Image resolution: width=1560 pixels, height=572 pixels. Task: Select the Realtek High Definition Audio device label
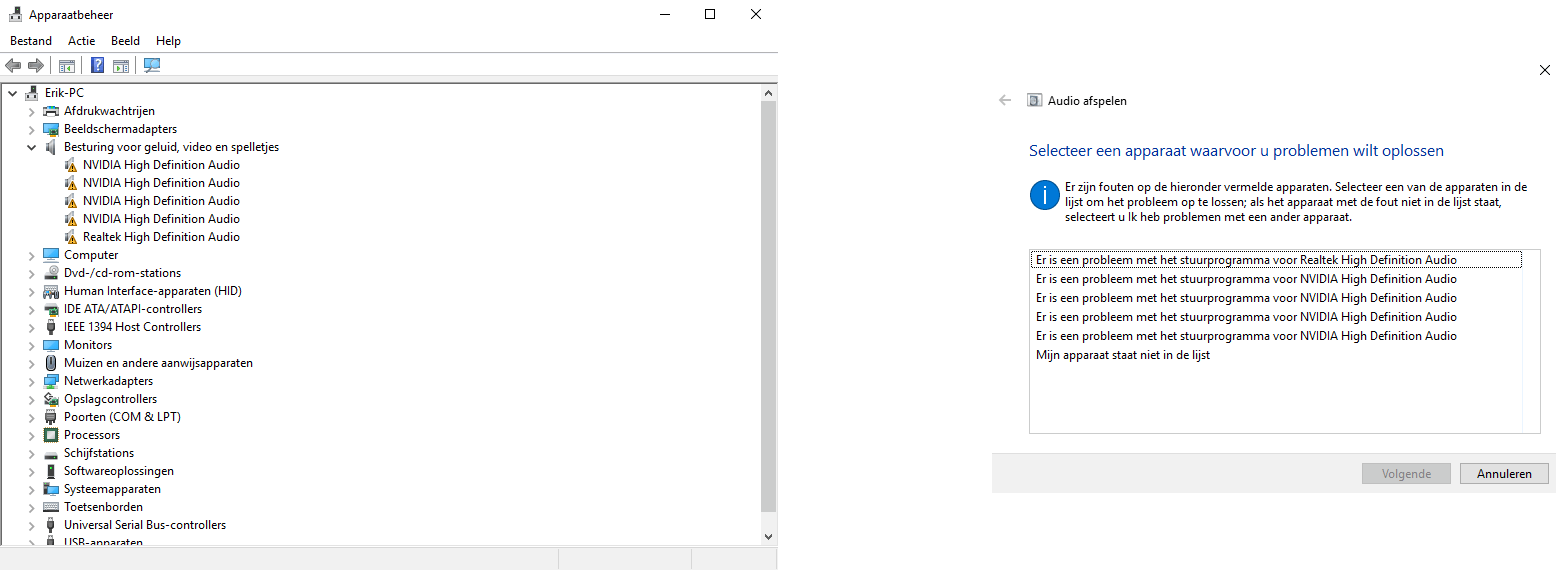(x=161, y=237)
